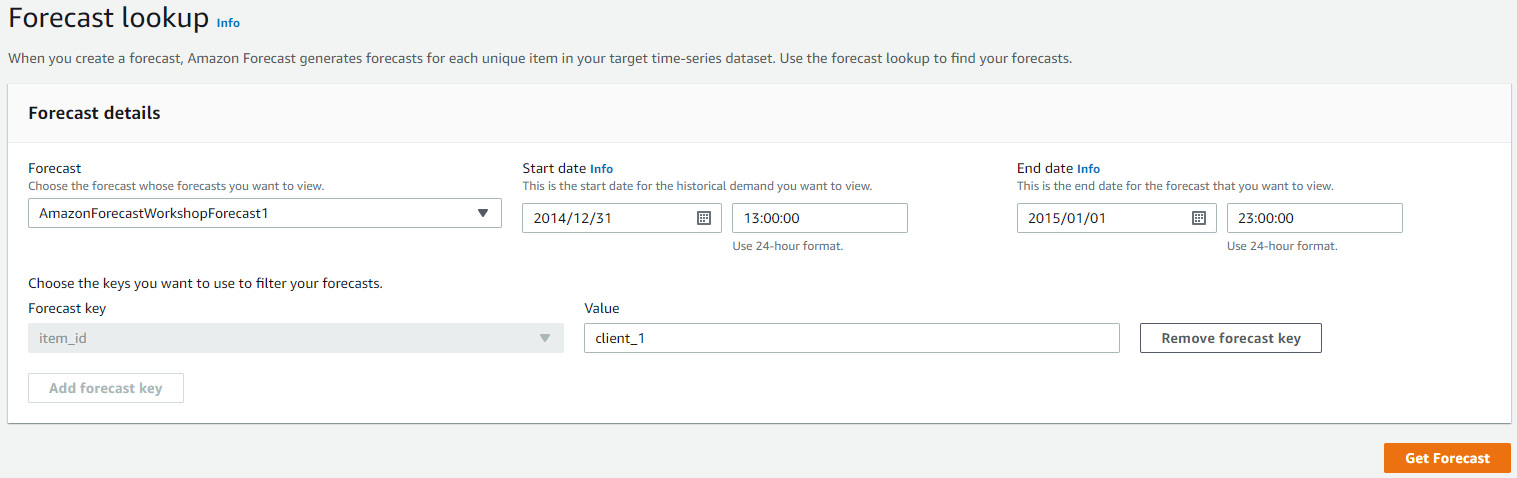Click the Get Forecast button
1517x478 pixels.
(x=1447, y=458)
